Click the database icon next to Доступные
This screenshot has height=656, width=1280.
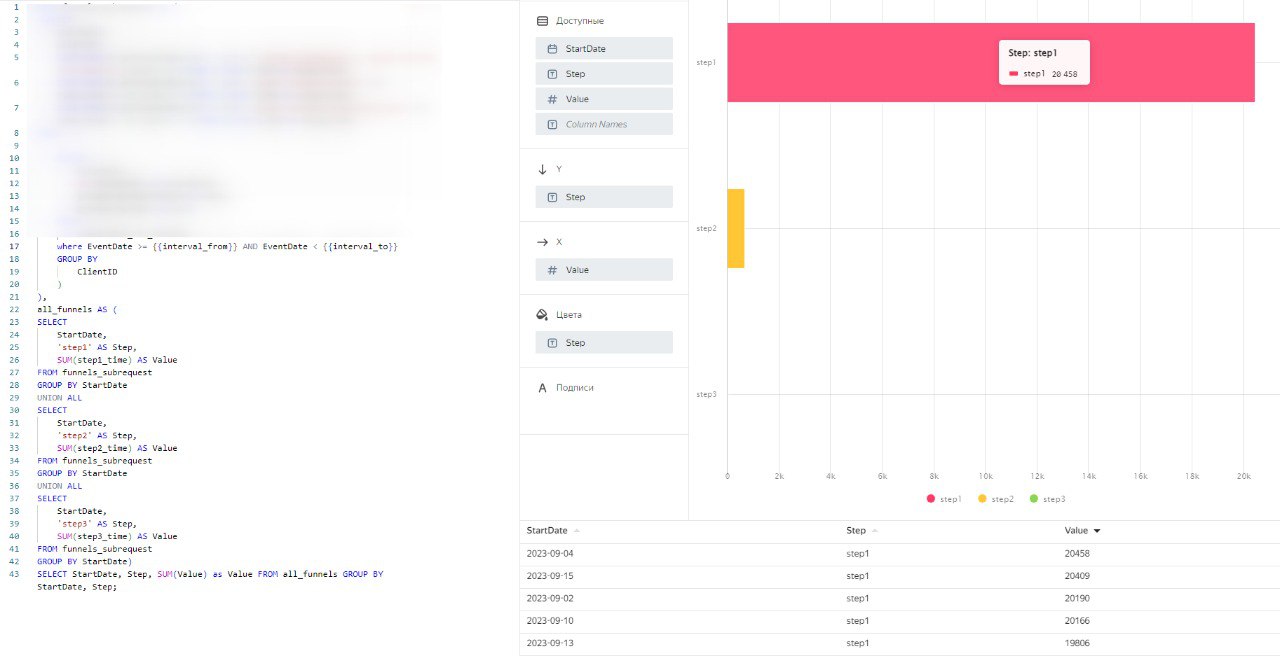(x=542, y=21)
